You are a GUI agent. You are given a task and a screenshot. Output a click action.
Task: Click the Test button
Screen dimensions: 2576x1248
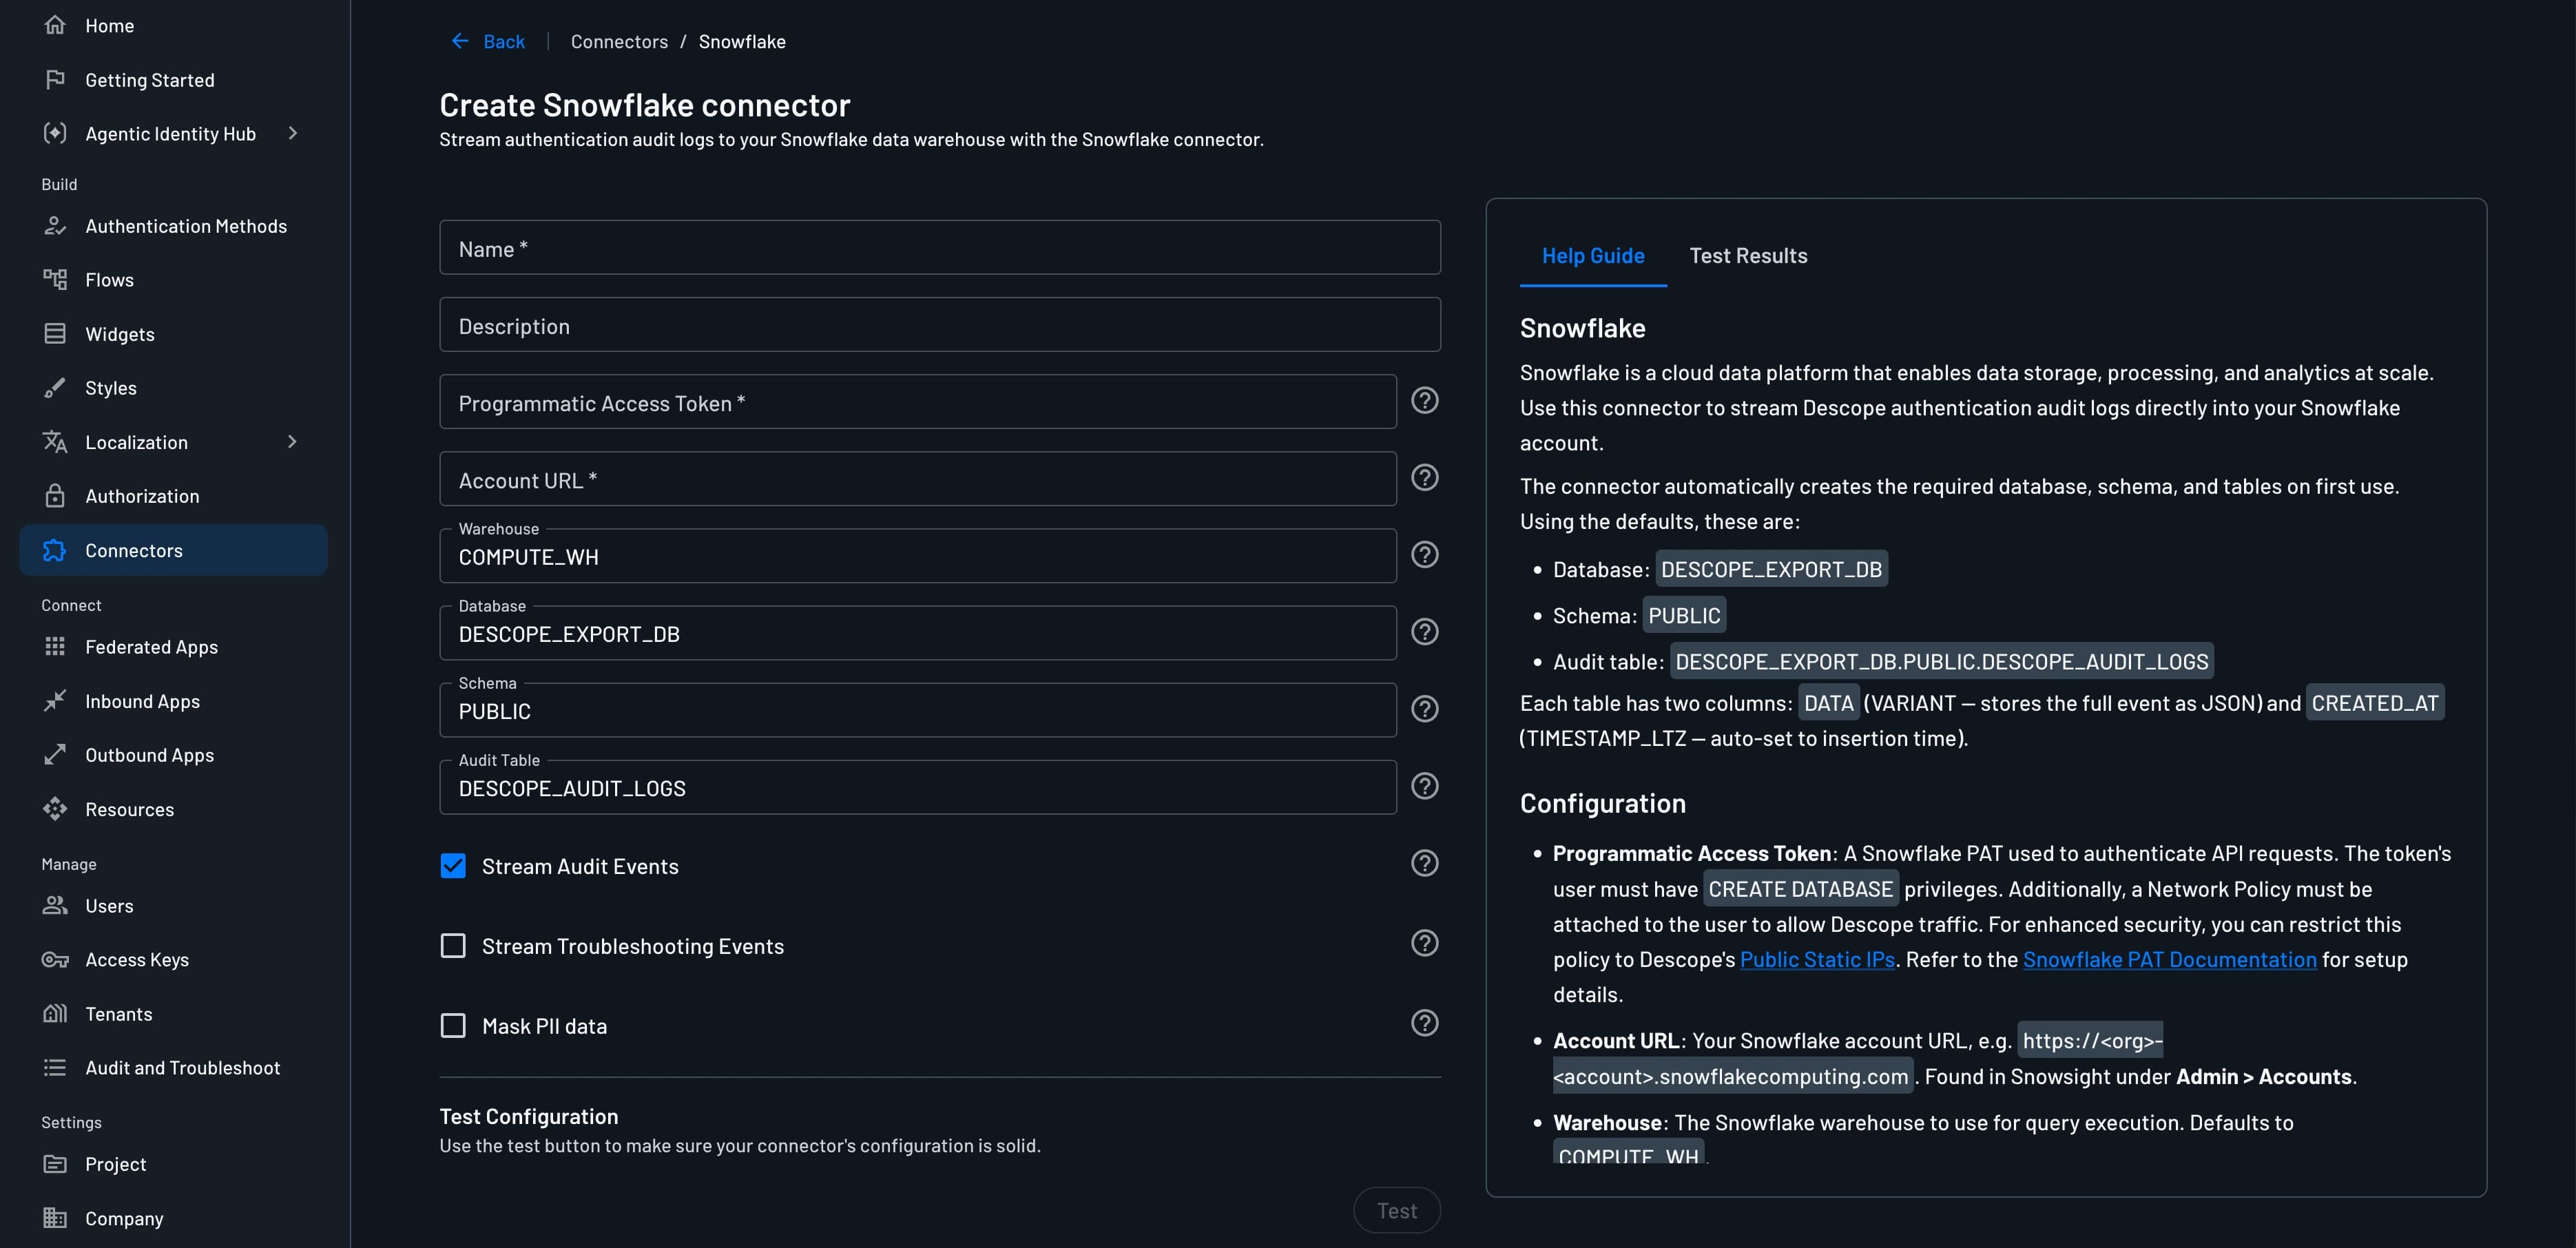point(1397,1210)
